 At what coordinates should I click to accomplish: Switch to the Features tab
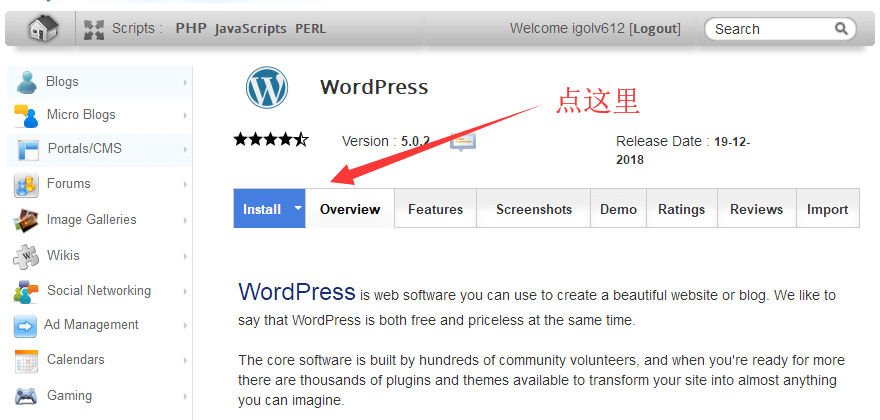[x=436, y=209]
